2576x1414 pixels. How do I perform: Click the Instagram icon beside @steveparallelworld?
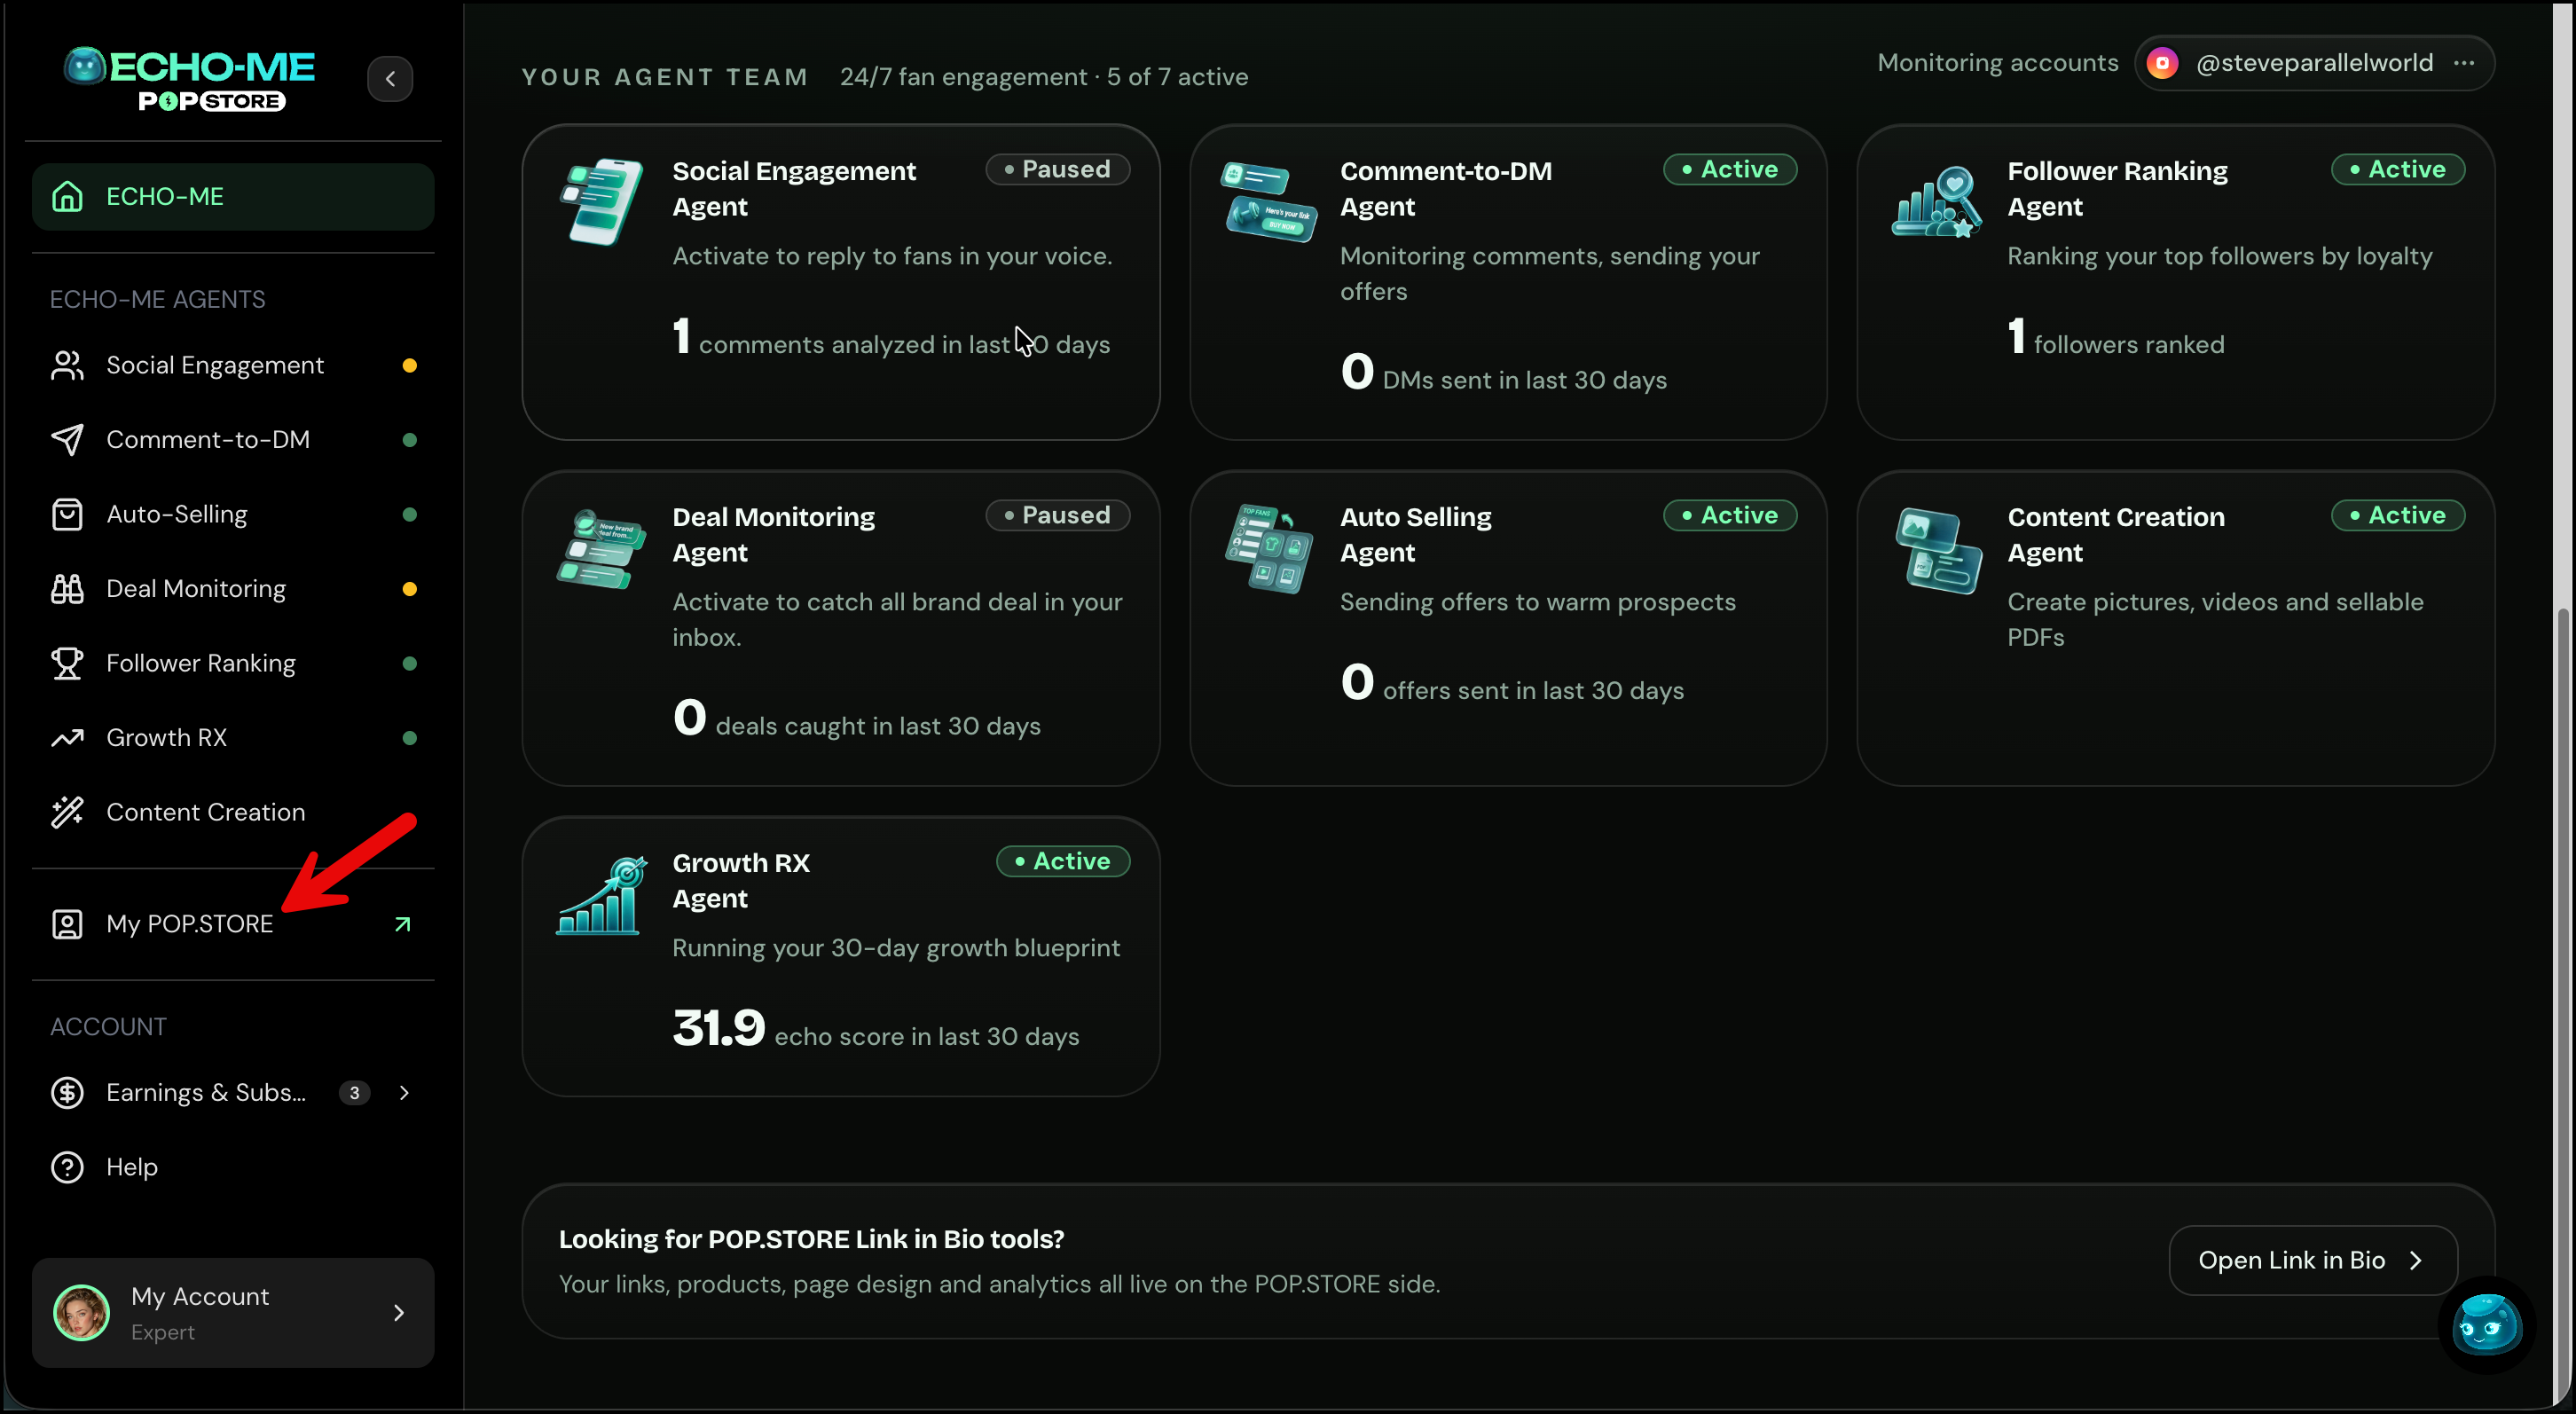click(x=2162, y=63)
